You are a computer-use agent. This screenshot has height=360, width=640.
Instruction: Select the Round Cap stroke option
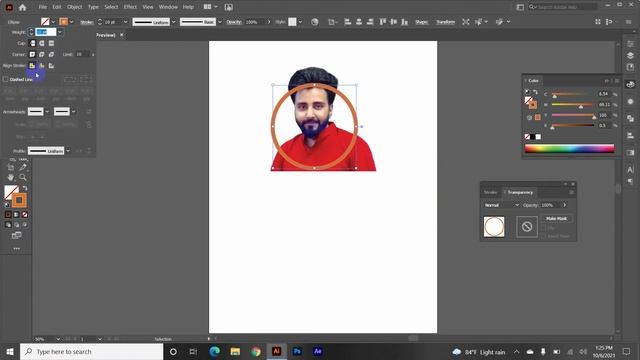[42, 43]
